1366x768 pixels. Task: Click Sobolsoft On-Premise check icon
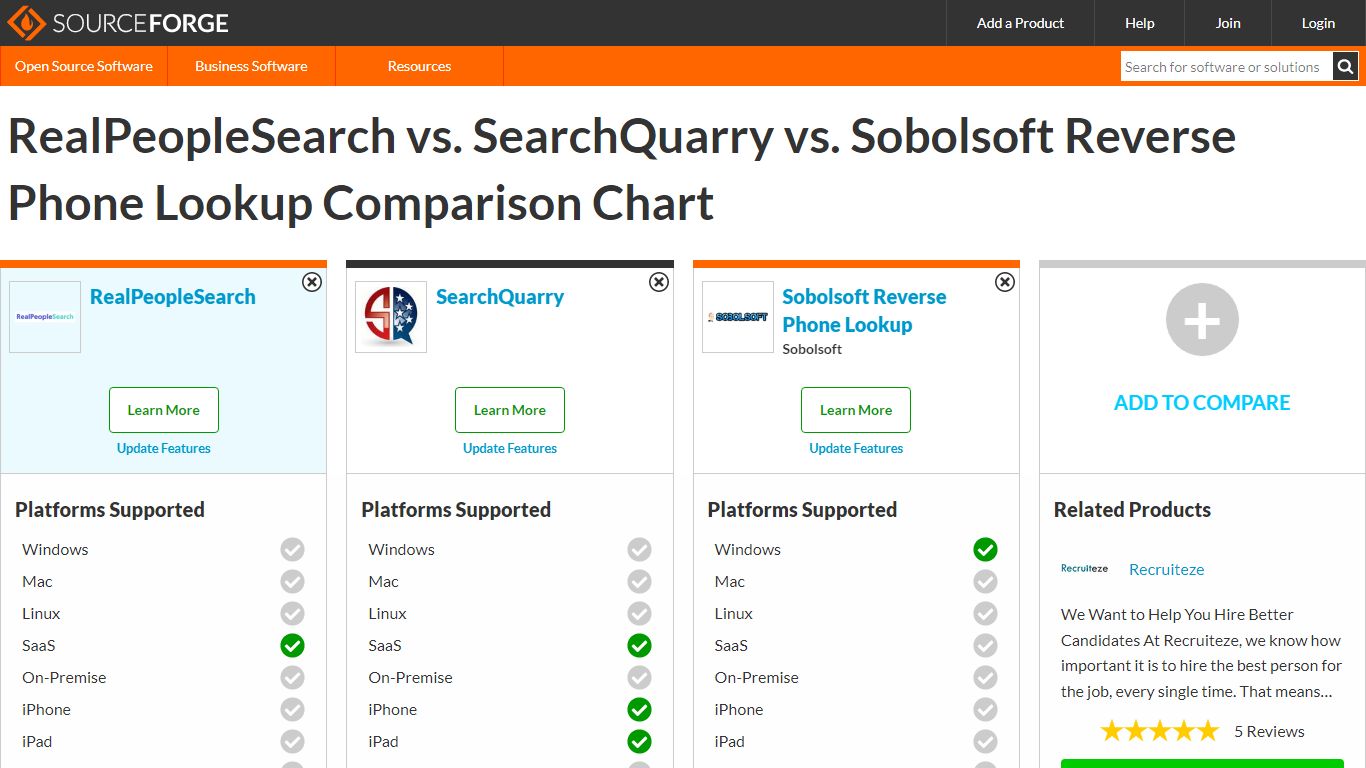(985, 677)
